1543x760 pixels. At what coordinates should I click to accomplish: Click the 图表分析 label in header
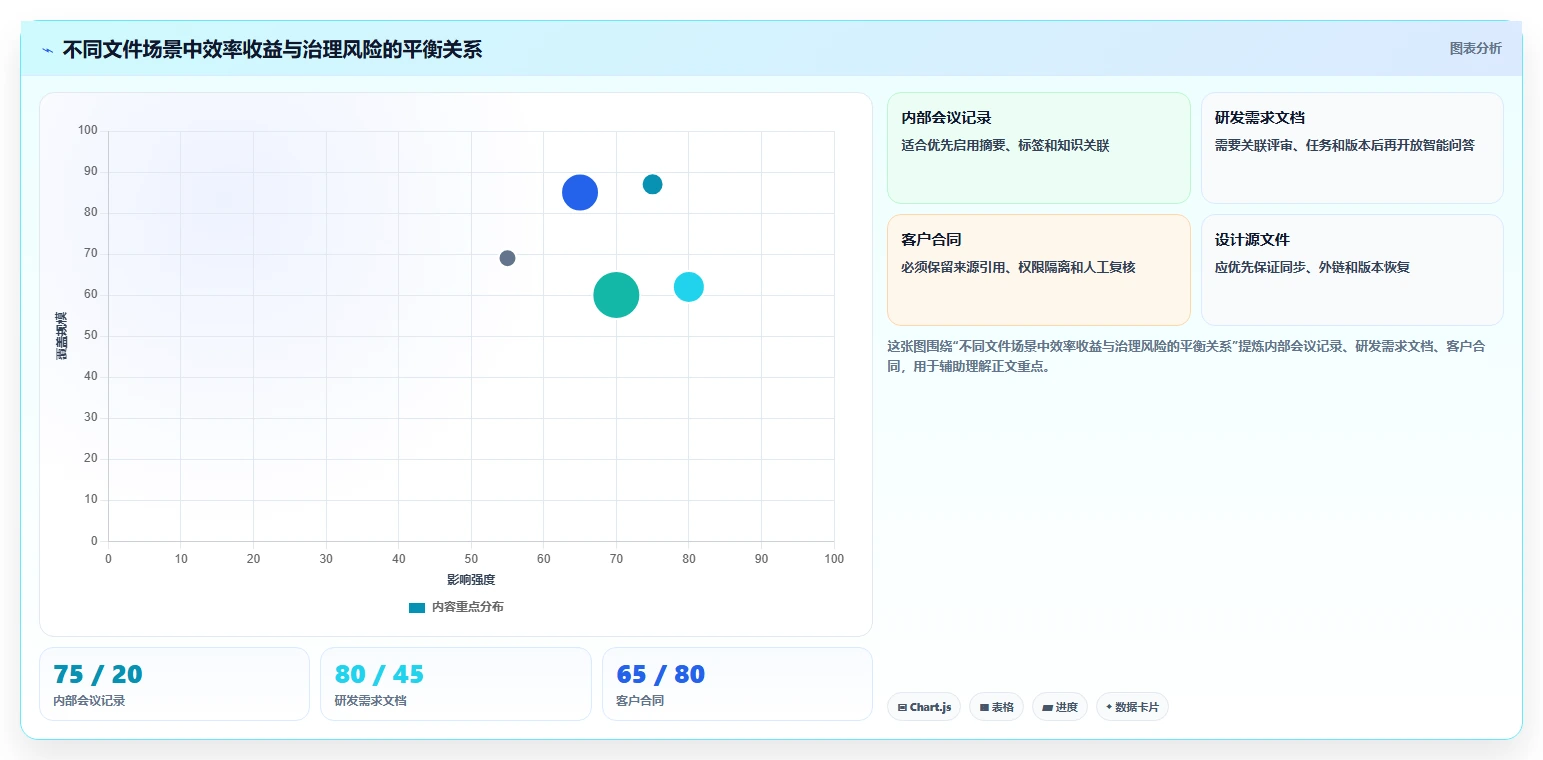click(x=1475, y=48)
